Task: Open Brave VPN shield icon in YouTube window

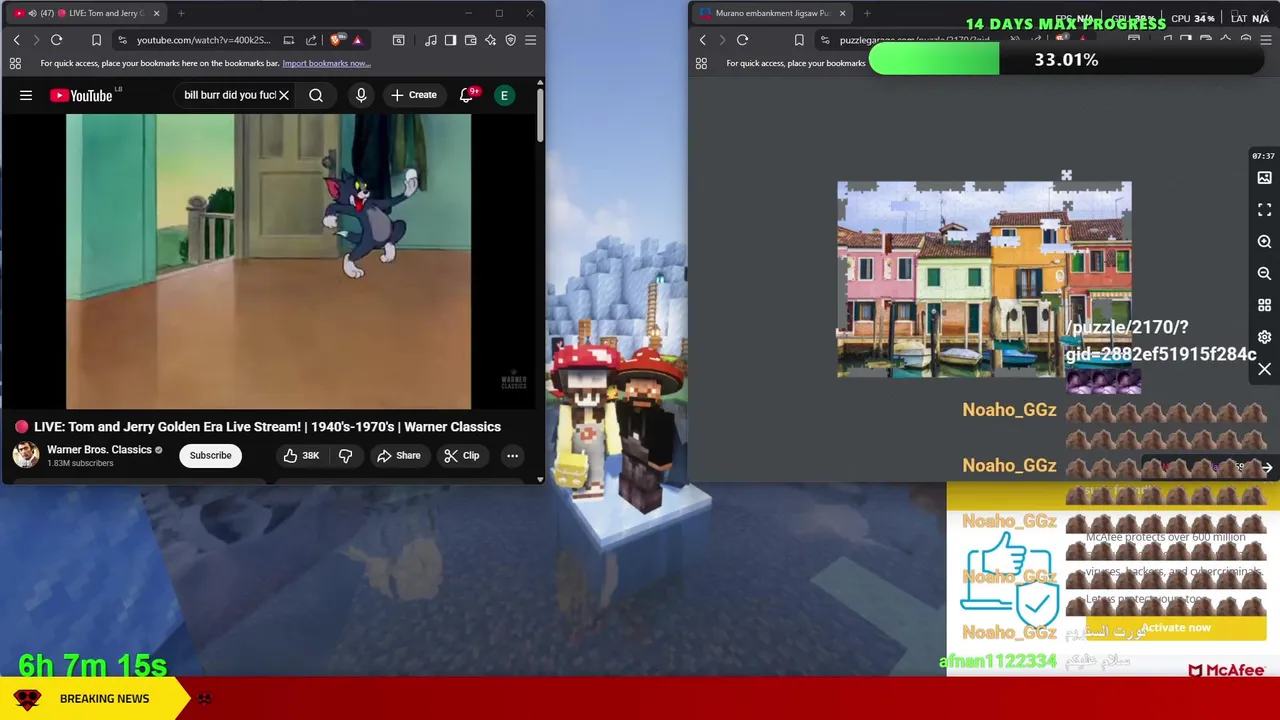Action: coord(510,40)
